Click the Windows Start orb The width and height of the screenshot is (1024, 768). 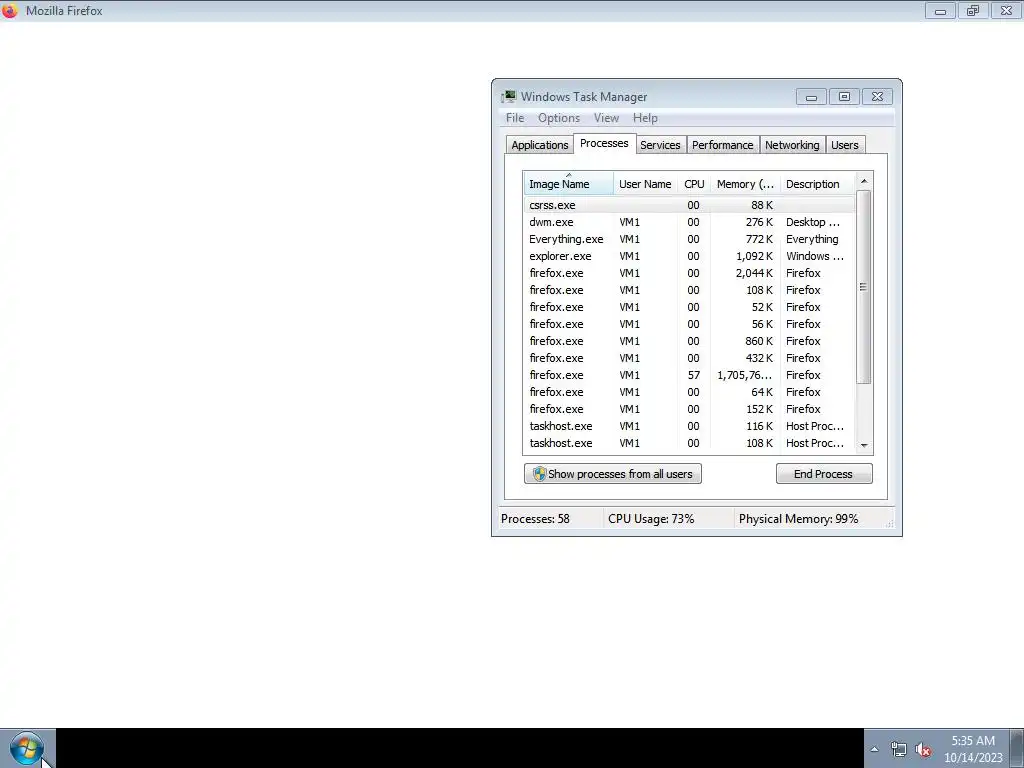27,748
